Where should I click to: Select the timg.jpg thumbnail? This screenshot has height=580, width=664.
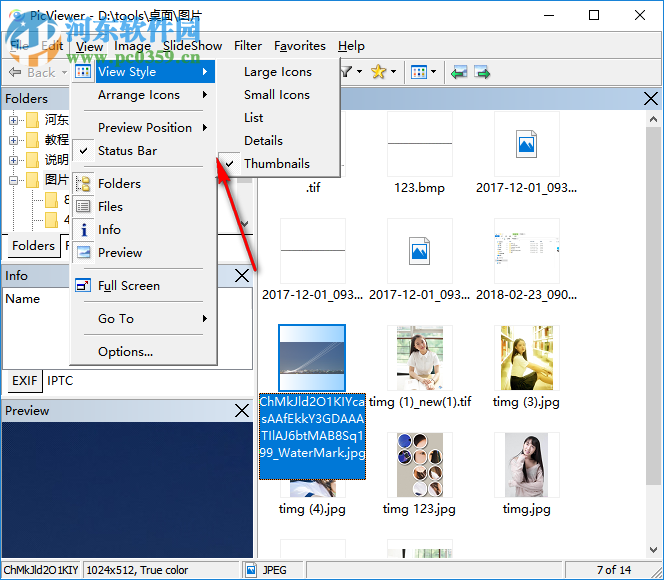526,464
